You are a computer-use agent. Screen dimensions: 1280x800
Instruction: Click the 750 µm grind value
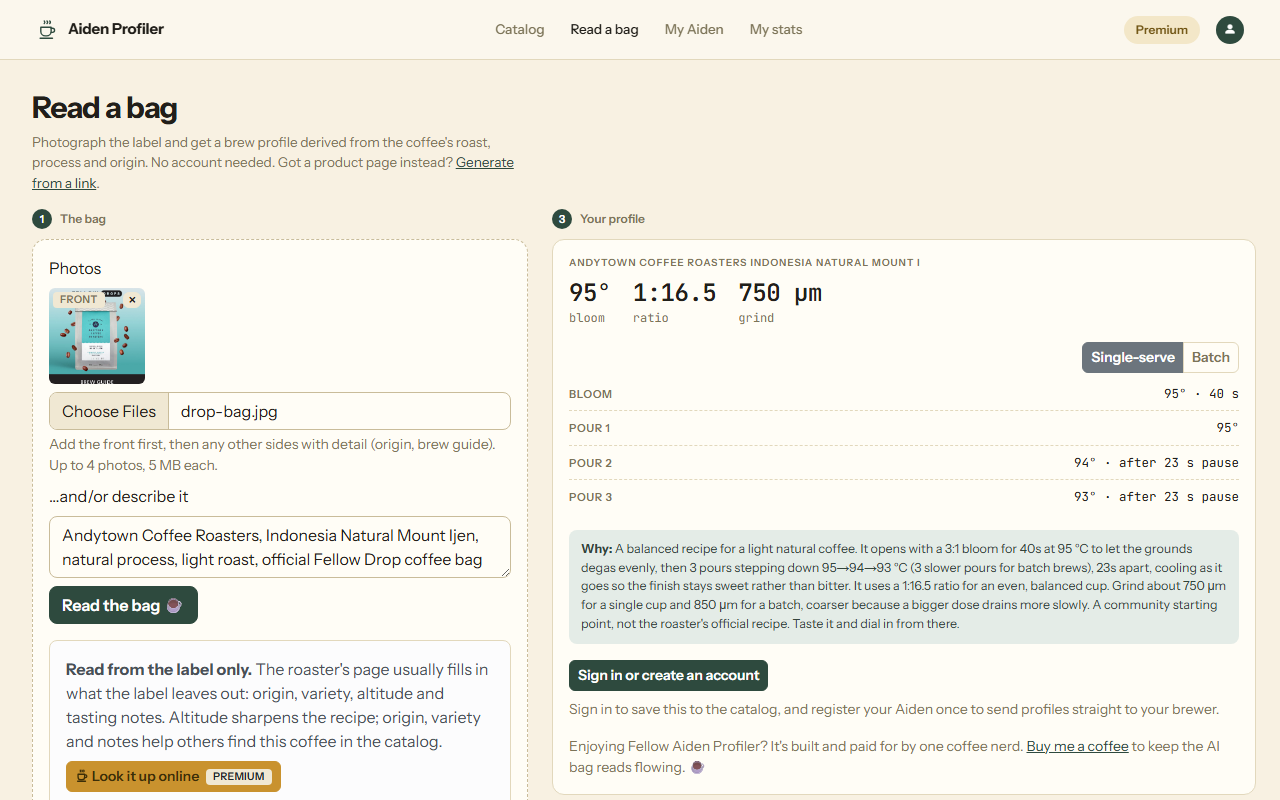(x=780, y=293)
